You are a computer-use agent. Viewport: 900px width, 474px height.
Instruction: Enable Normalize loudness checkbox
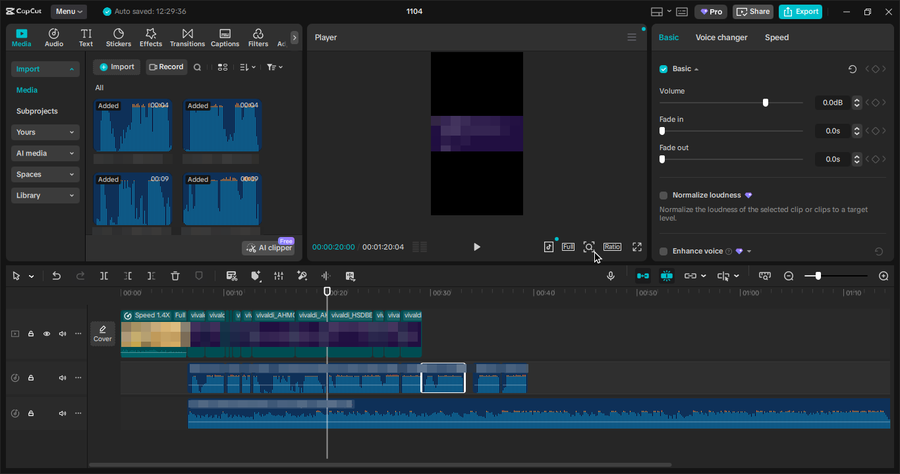(664, 195)
